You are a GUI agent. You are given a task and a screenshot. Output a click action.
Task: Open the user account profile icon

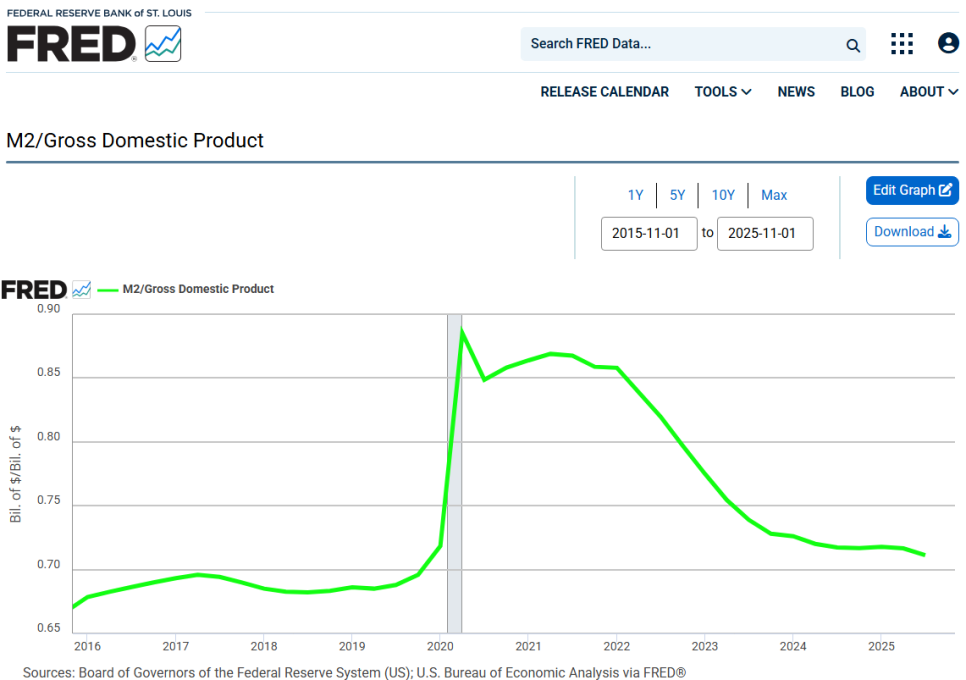[948, 43]
